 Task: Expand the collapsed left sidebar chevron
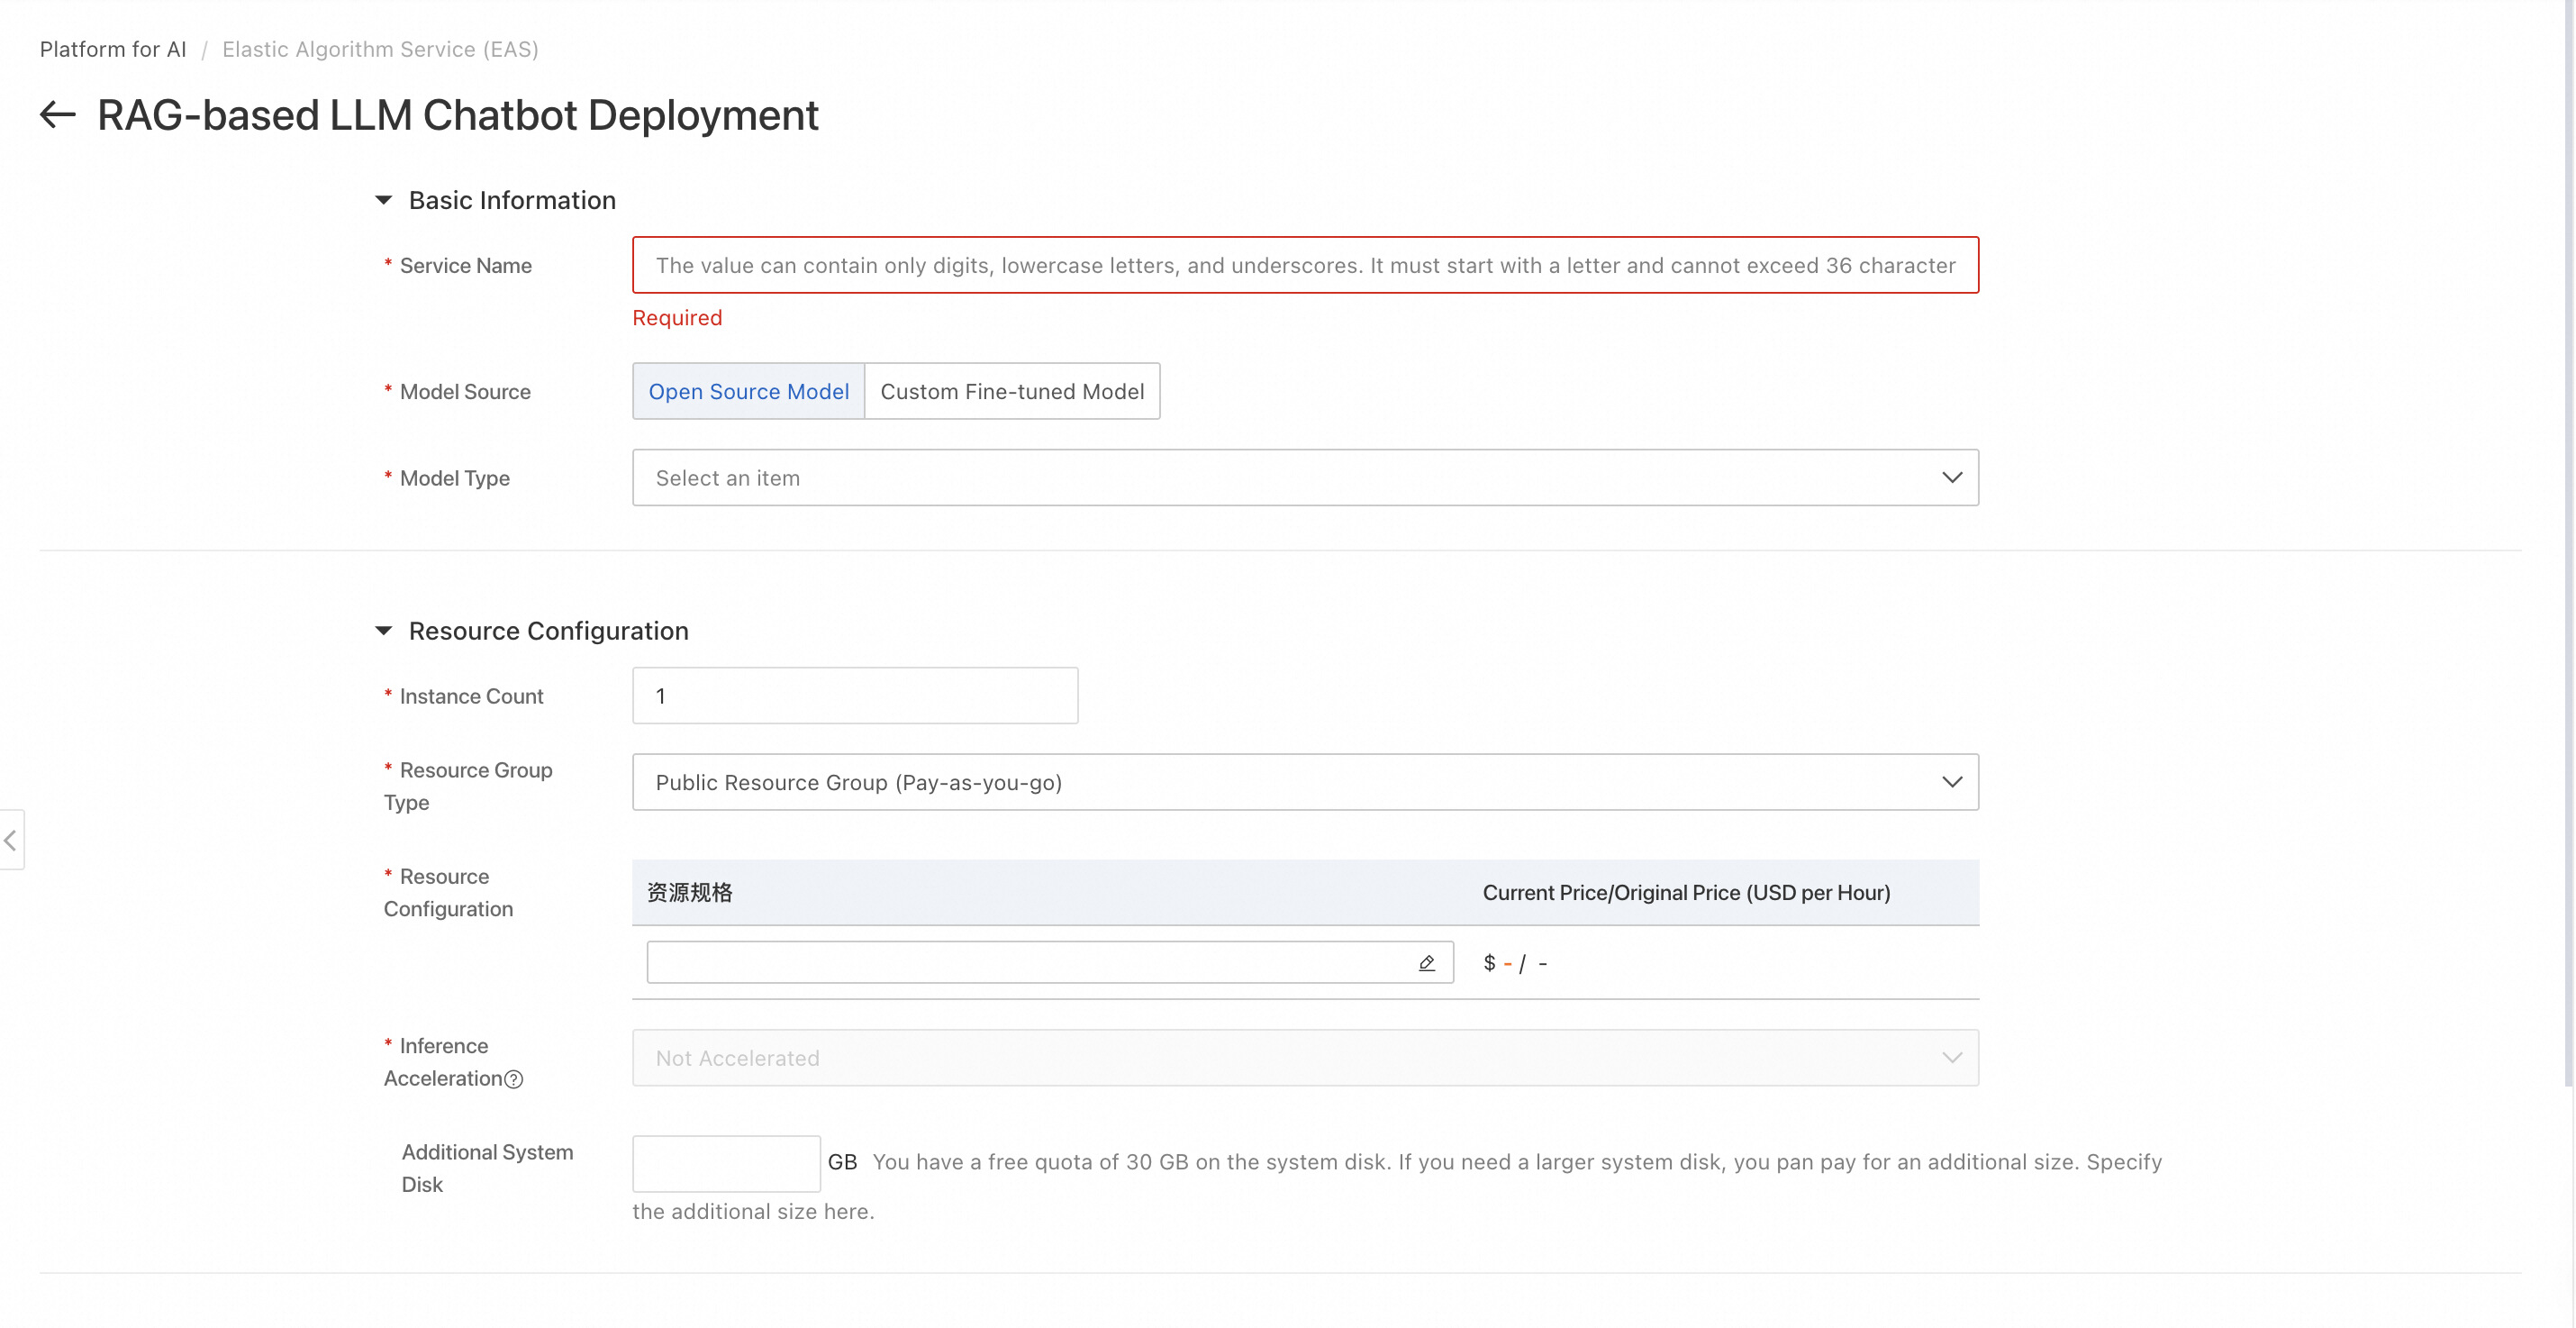[11, 840]
